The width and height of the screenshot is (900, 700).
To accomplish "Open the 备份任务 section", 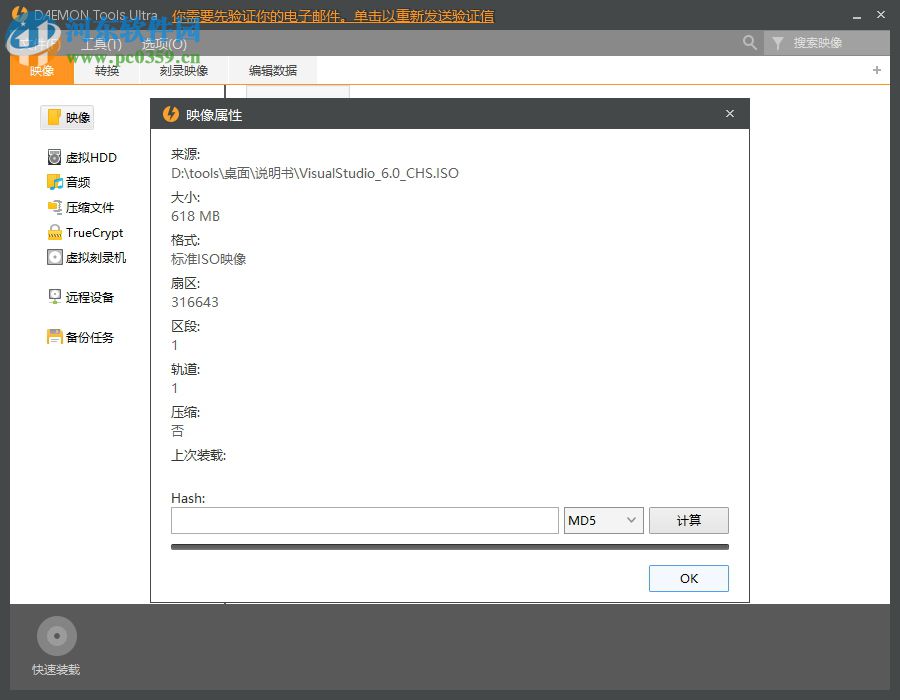I will [85, 337].
